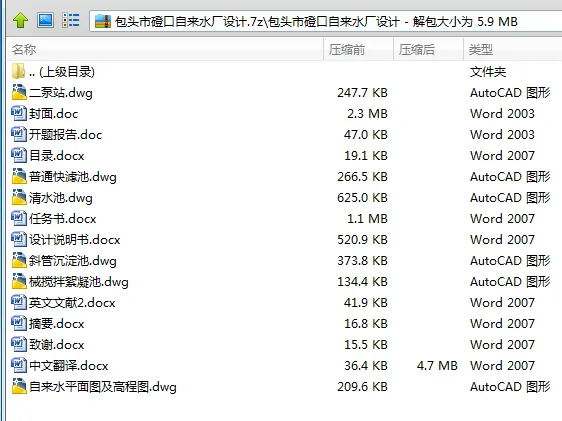Click the 2.3 MB size value
The image size is (562, 421).
(x=367, y=114)
